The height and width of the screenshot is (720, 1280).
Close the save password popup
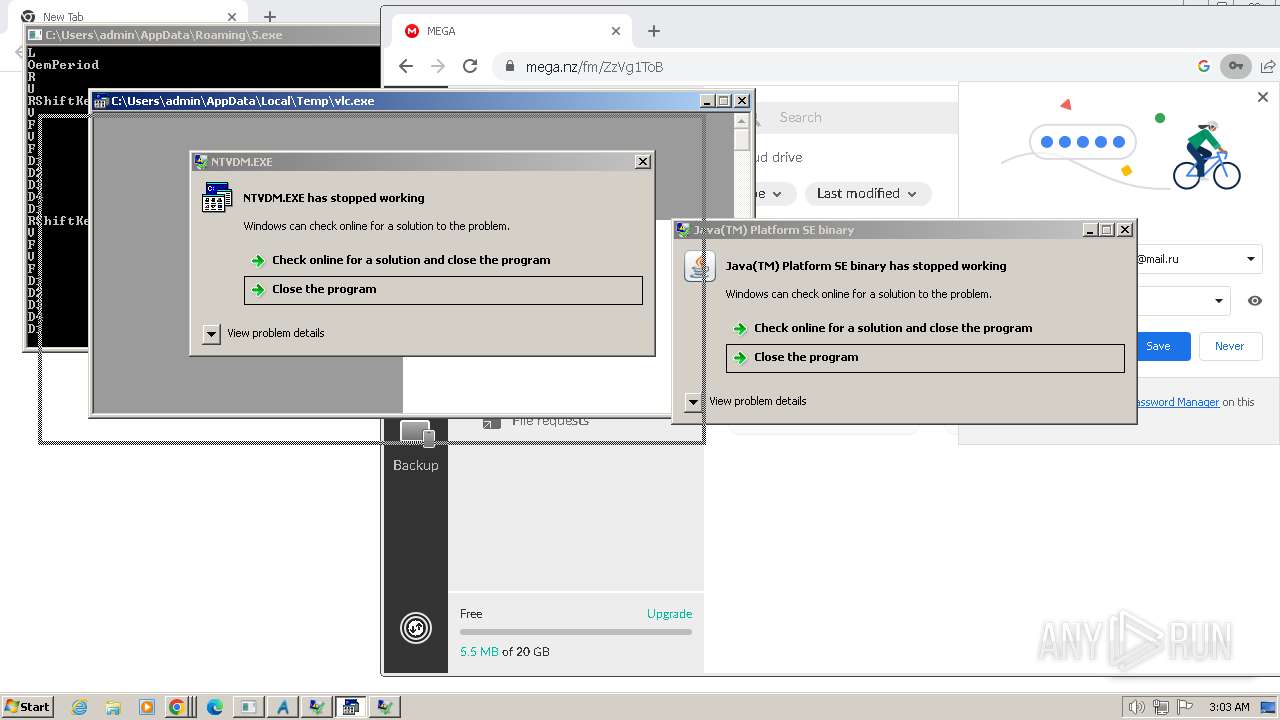(1262, 97)
